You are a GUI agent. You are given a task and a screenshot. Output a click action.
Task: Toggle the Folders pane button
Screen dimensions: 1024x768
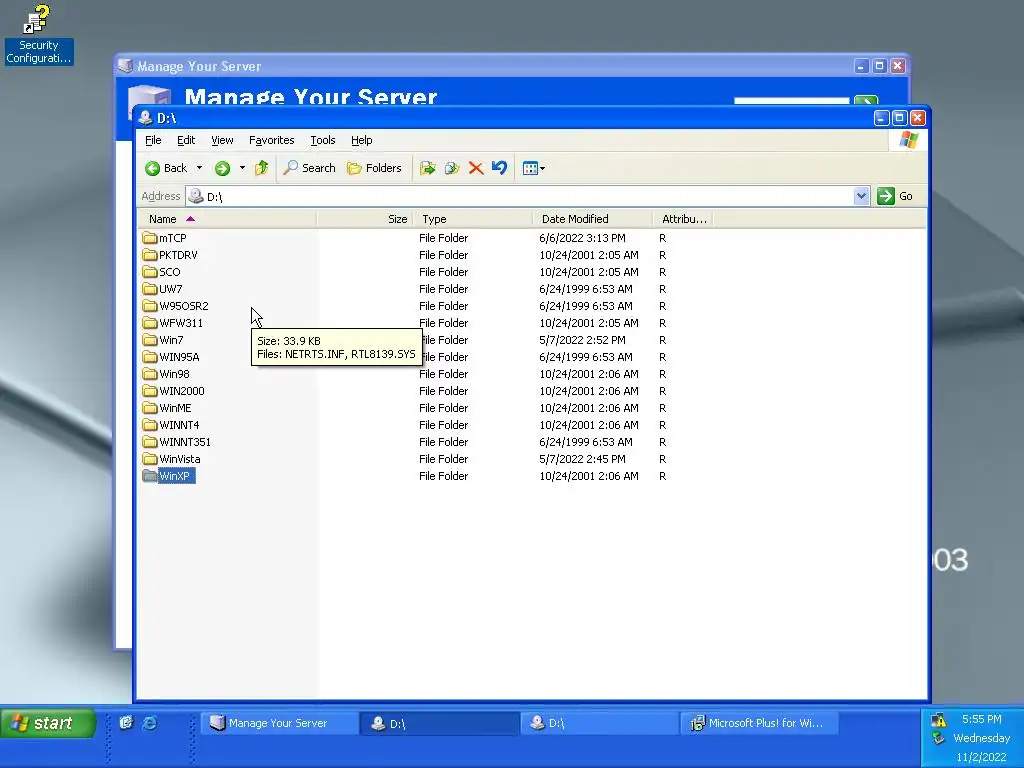coord(374,168)
